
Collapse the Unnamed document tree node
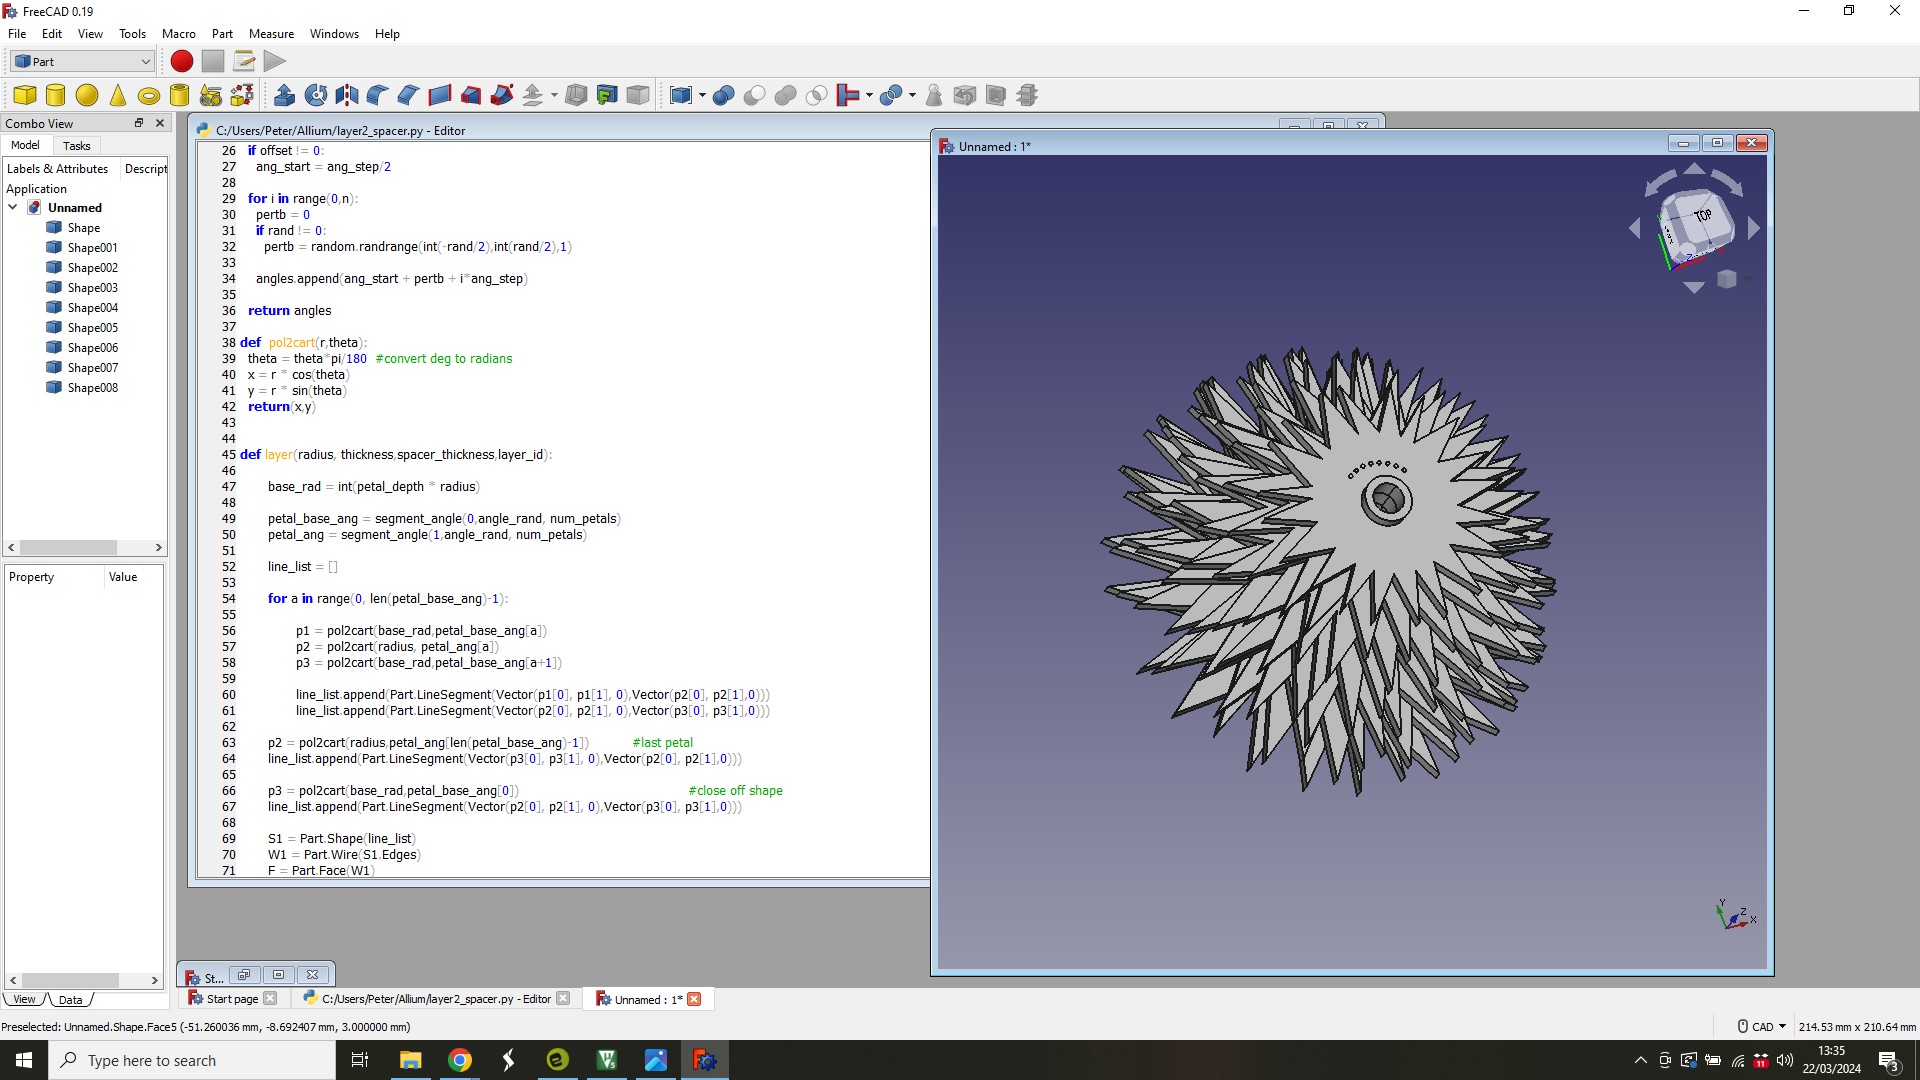tap(13, 207)
